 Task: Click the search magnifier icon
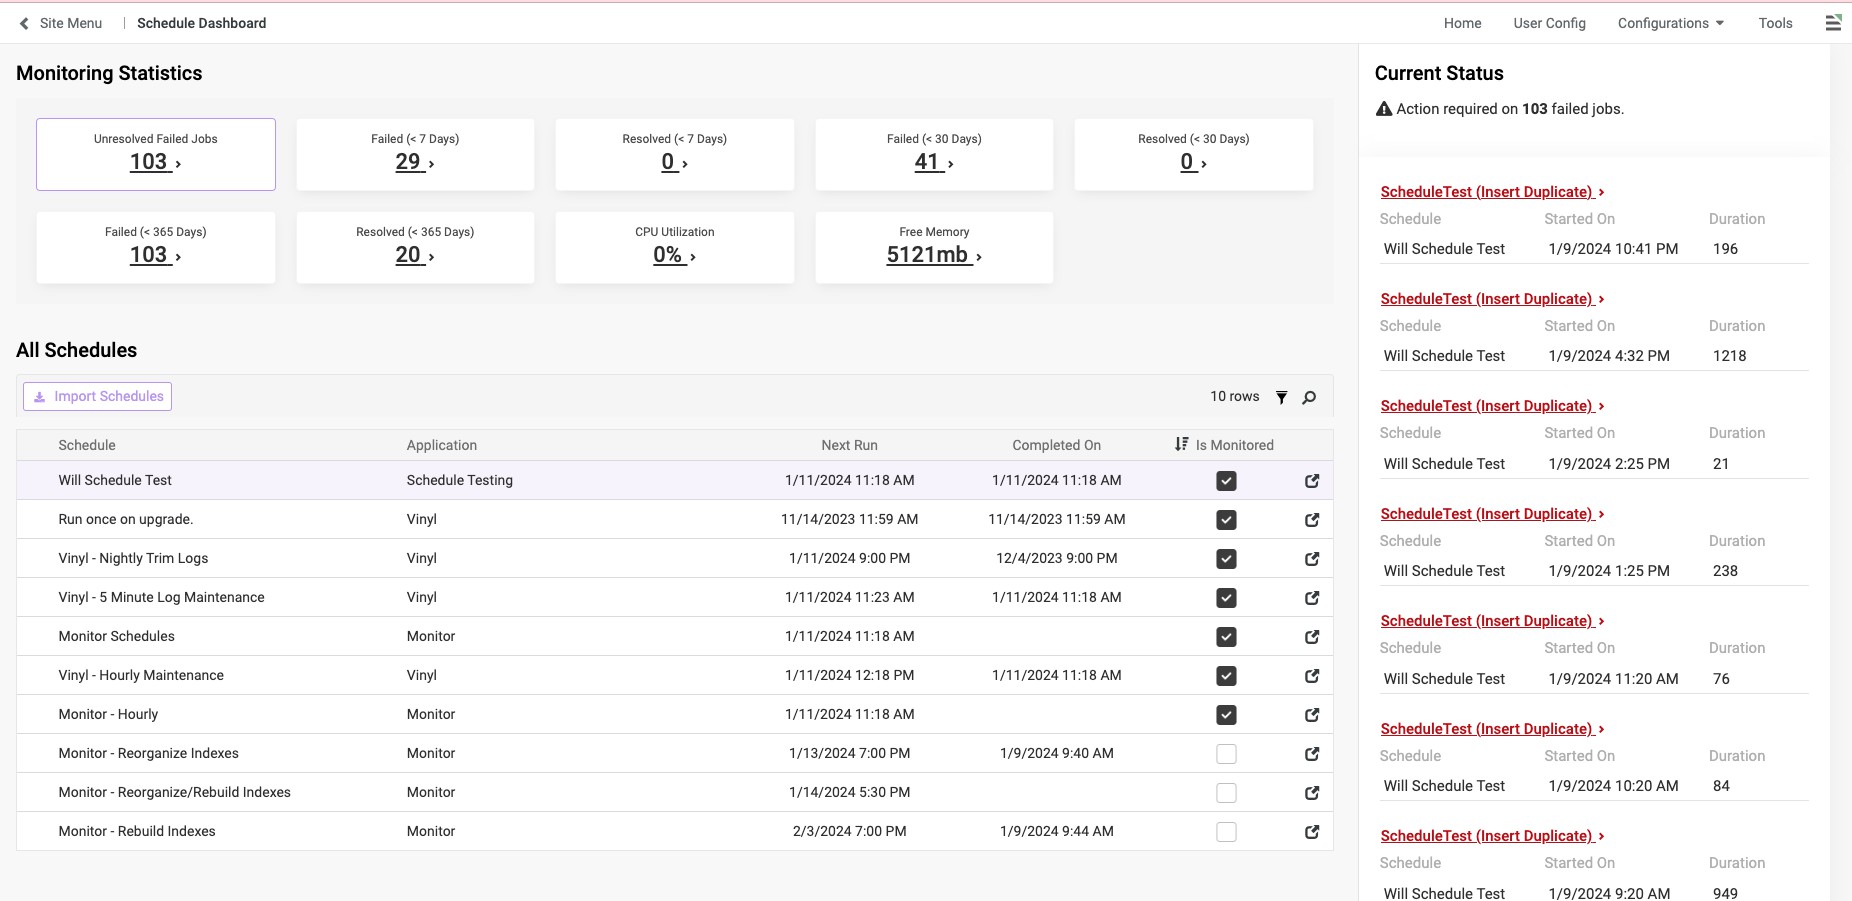(1309, 397)
